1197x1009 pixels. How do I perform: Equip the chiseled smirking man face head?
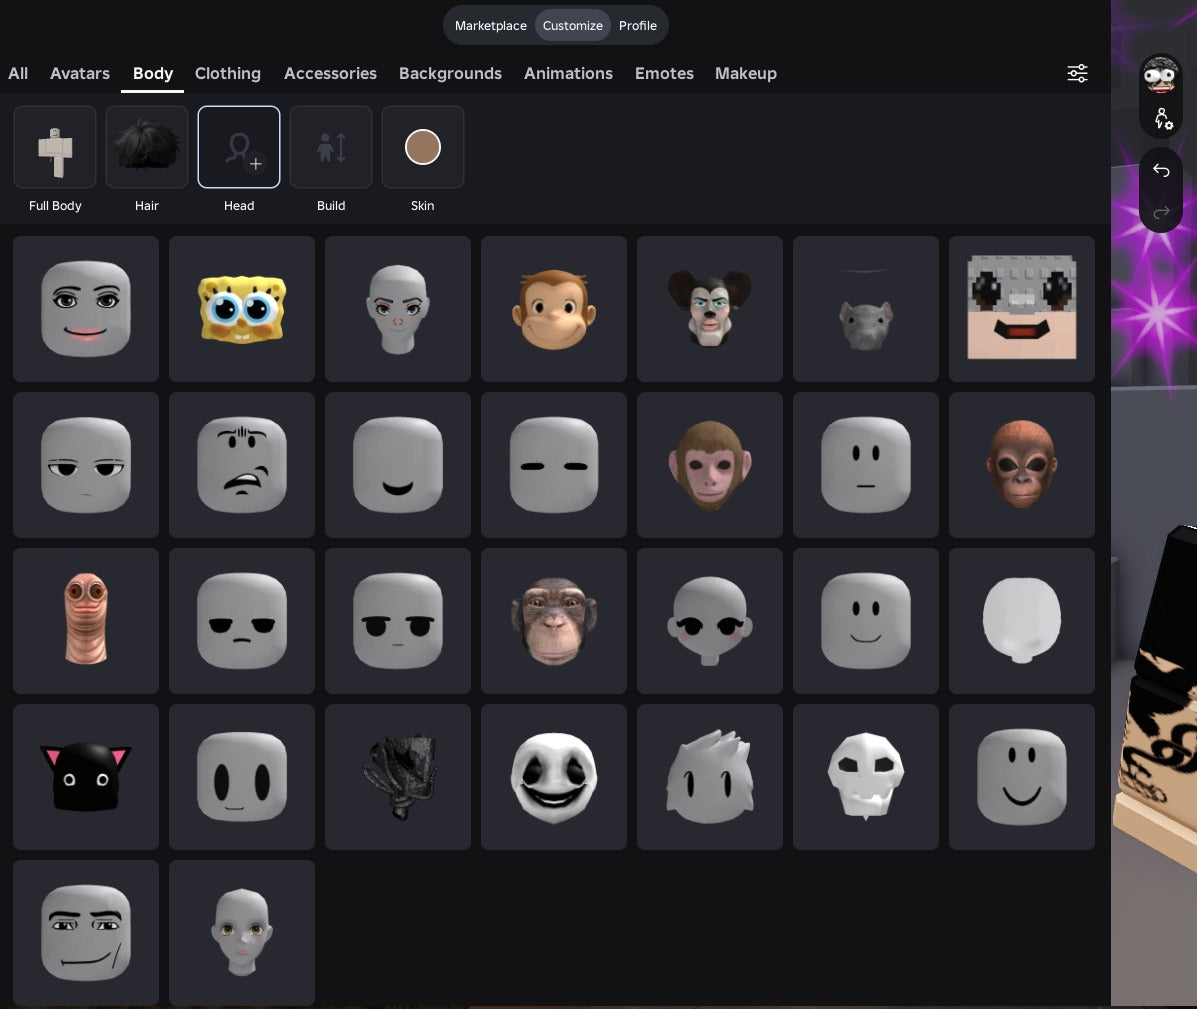(x=86, y=933)
